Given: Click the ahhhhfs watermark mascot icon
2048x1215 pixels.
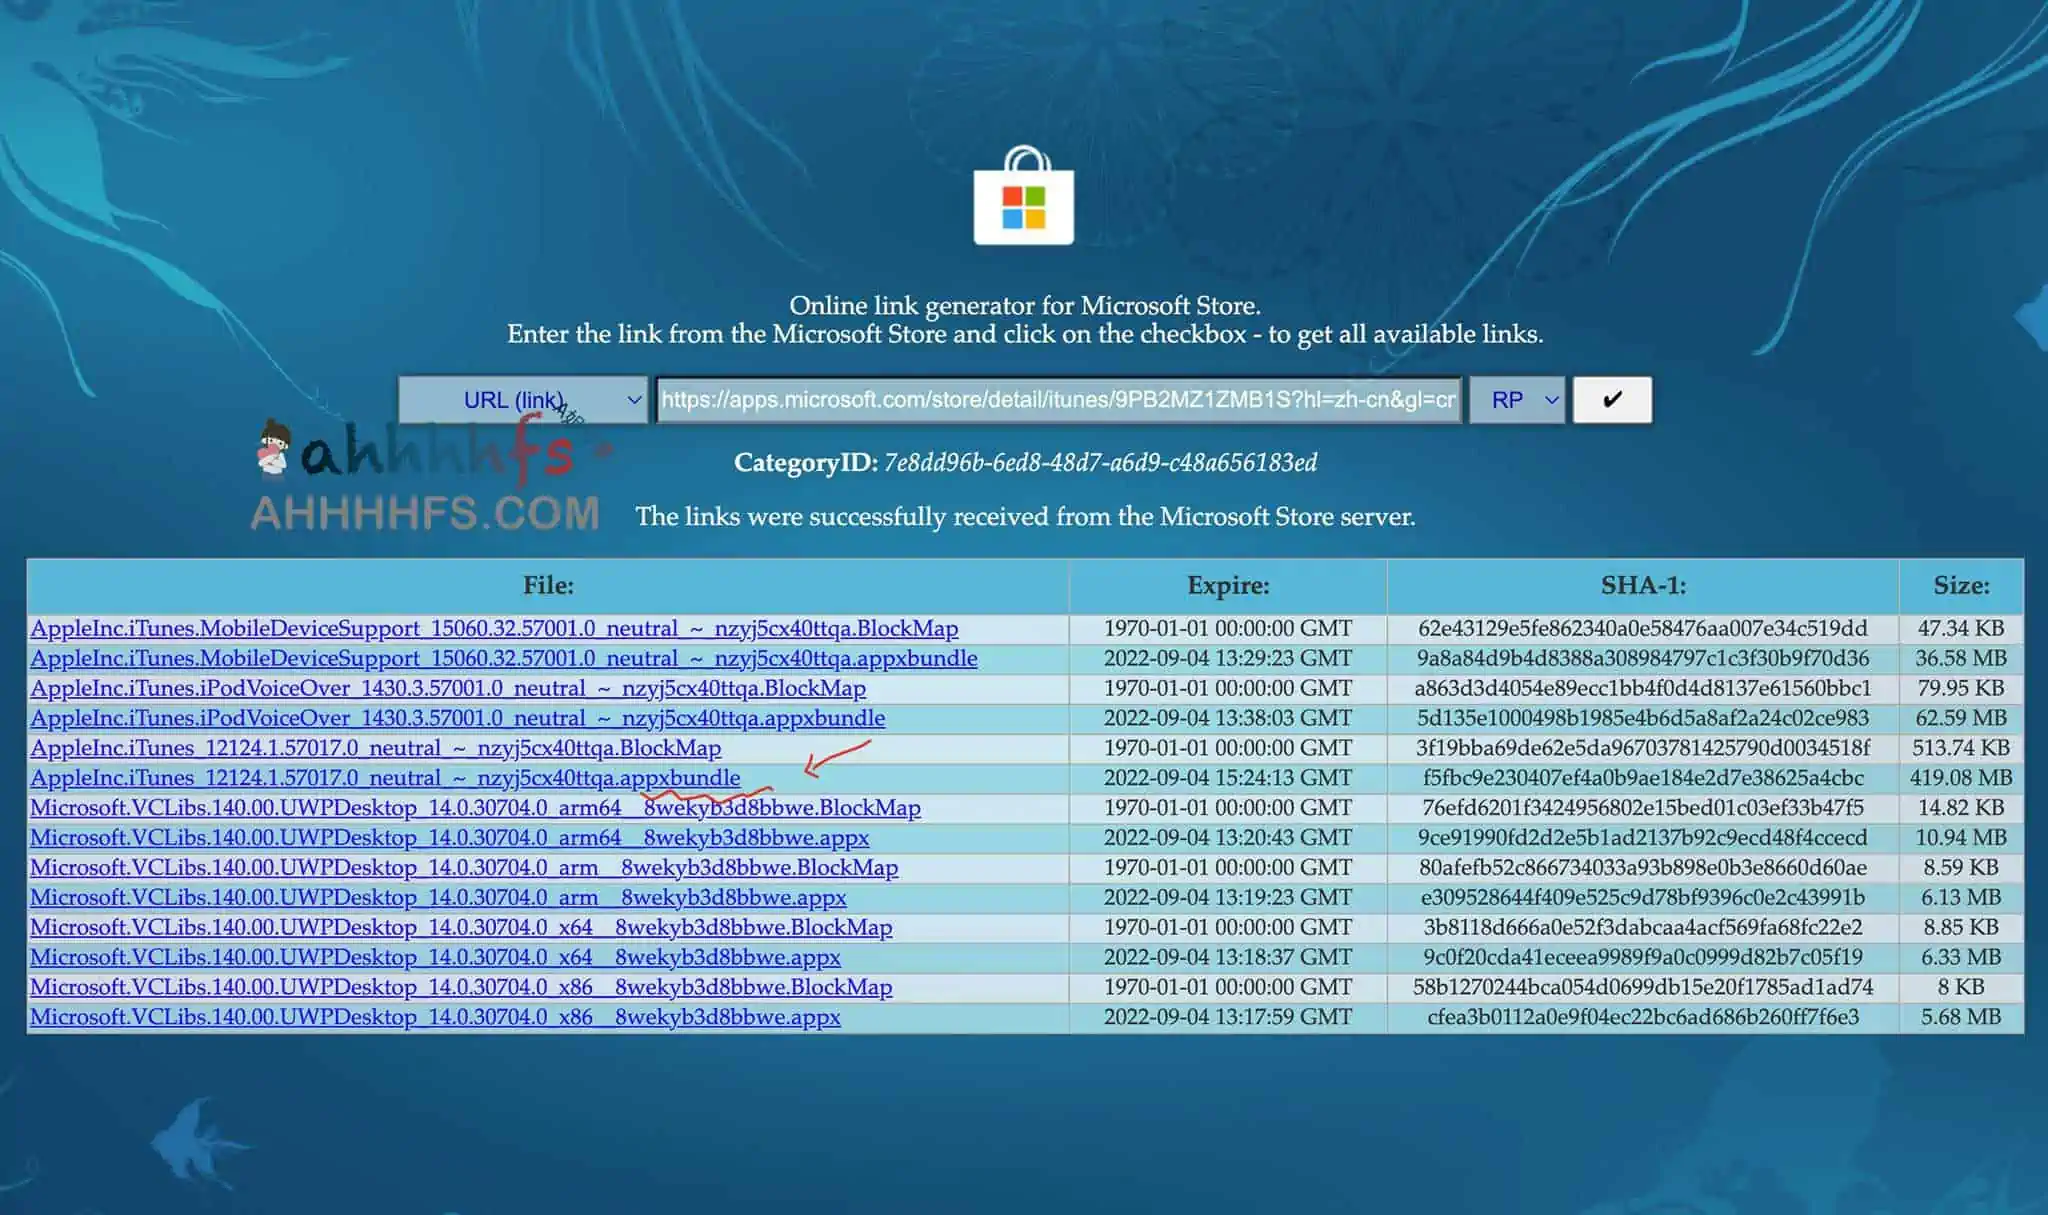Looking at the screenshot, I should [274, 447].
